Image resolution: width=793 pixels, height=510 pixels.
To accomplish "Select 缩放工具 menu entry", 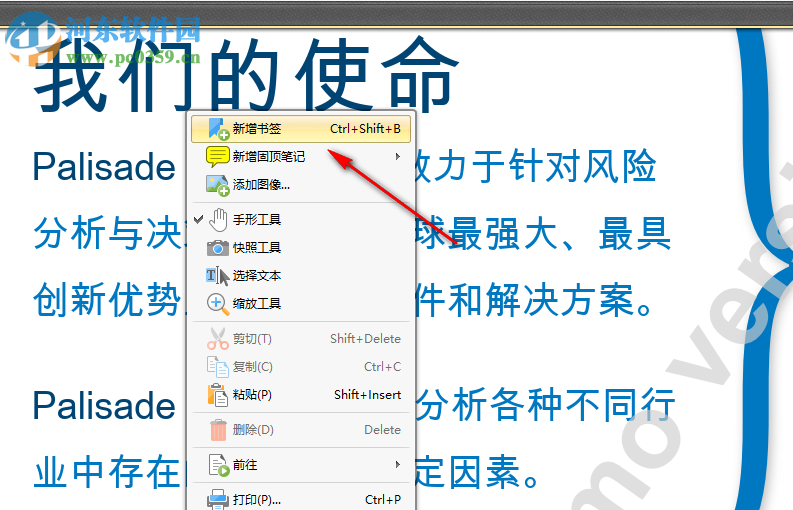I will coord(301,304).
